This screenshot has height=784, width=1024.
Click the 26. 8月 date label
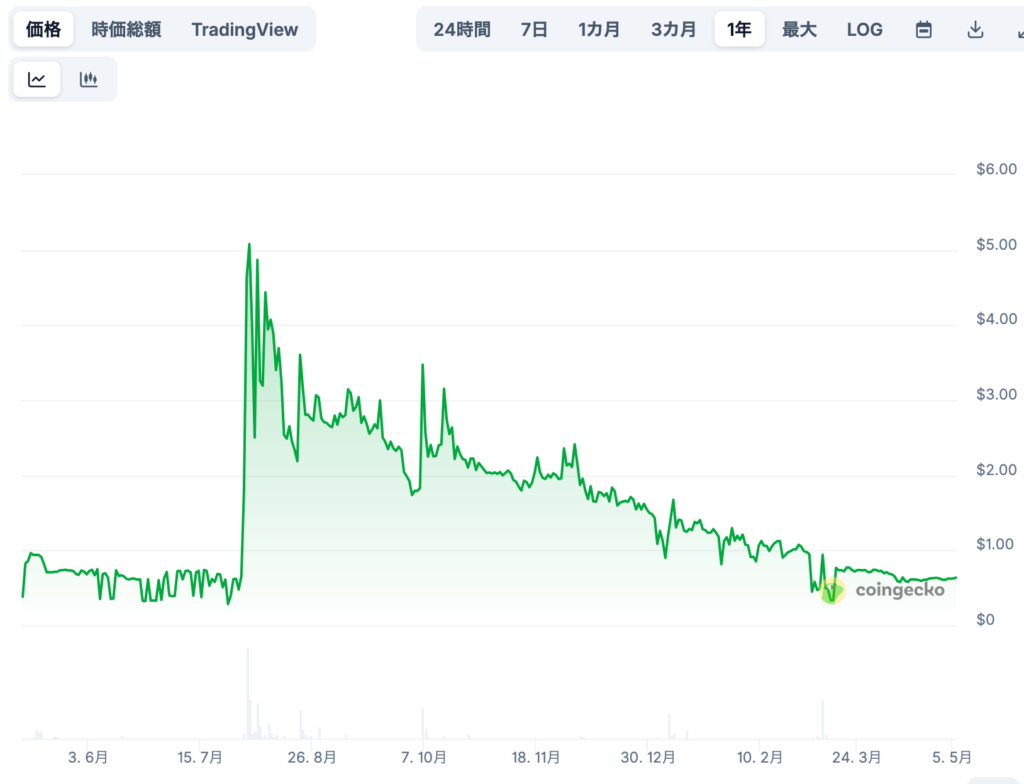tap(312, 757)
